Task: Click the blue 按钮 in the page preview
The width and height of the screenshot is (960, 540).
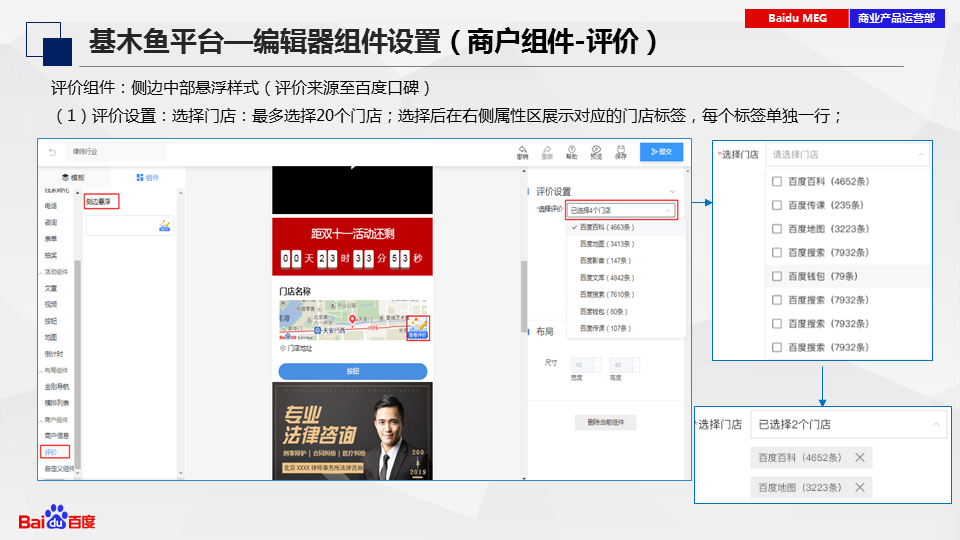Action: coord(353,371)
